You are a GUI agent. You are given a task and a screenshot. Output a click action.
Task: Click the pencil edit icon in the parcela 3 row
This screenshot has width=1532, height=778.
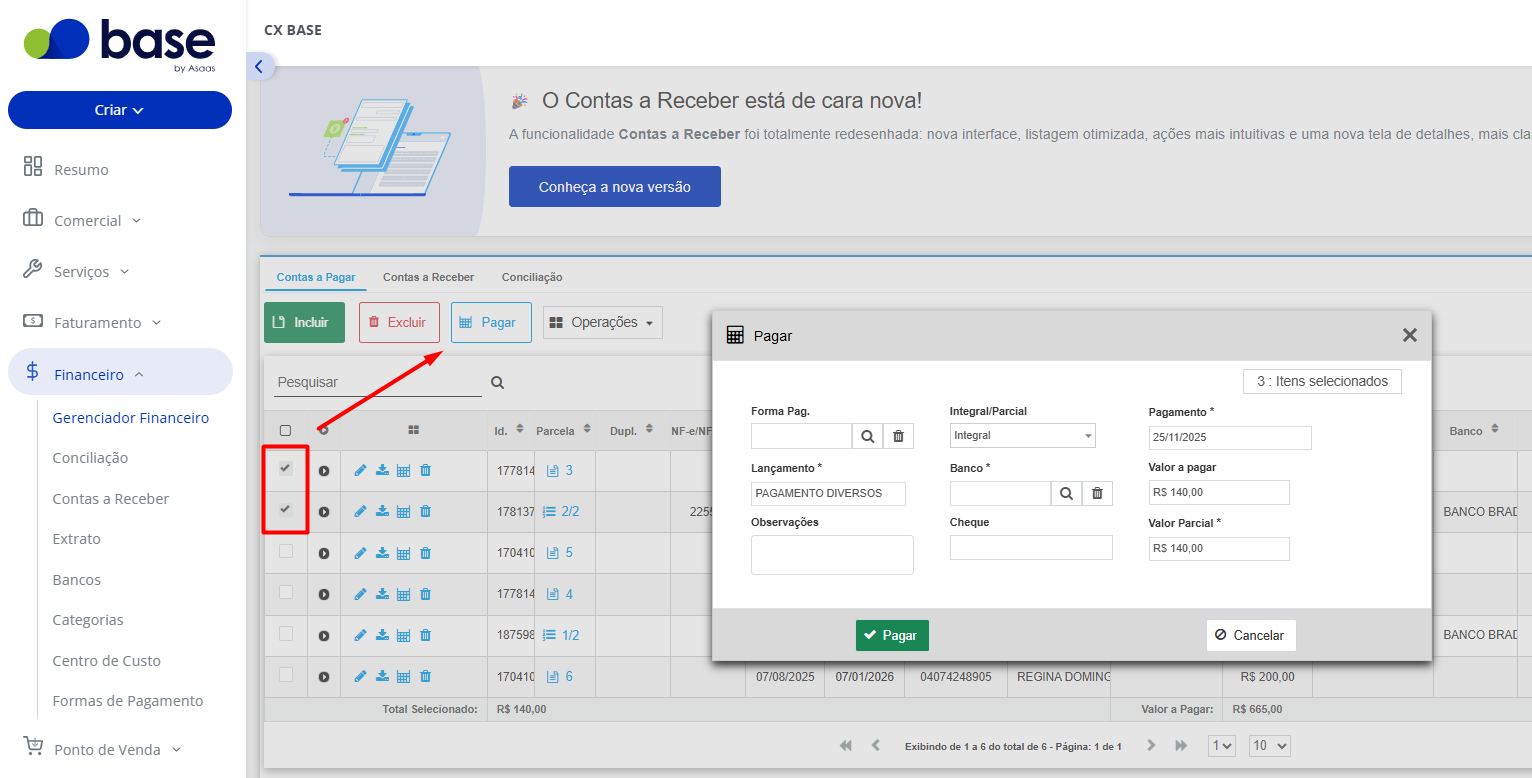click(360, 470)
